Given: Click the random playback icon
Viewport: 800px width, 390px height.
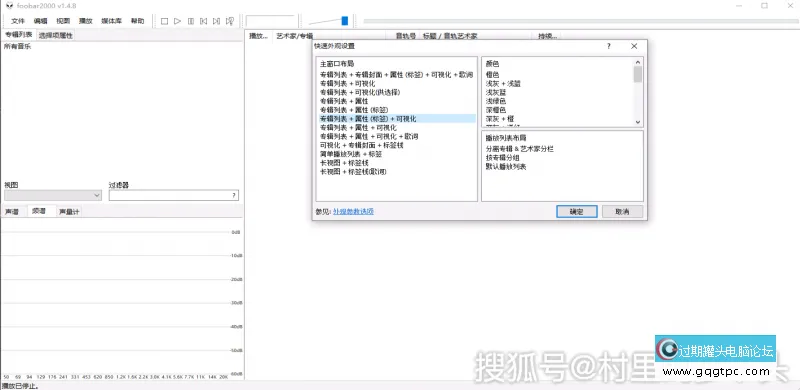Looking at the screenshot, I should (x=230, y=21).
